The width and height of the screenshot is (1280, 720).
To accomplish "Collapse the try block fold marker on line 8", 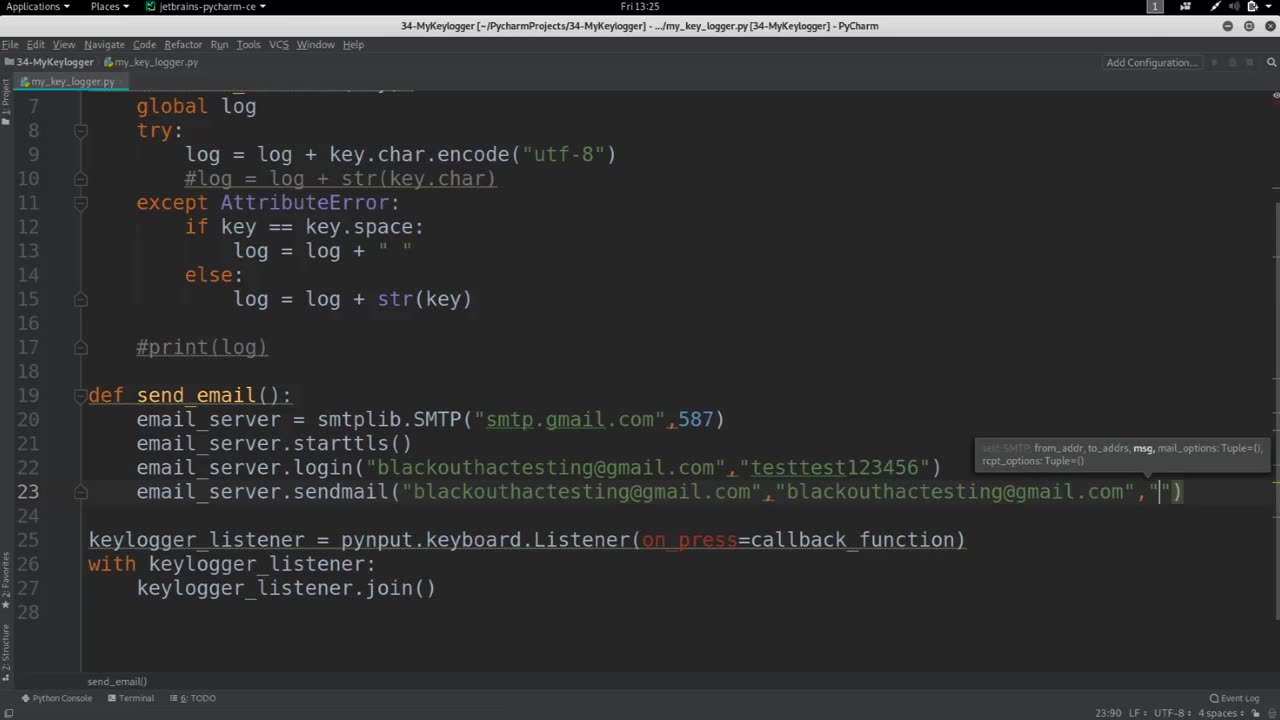I will tap(81, 130).
